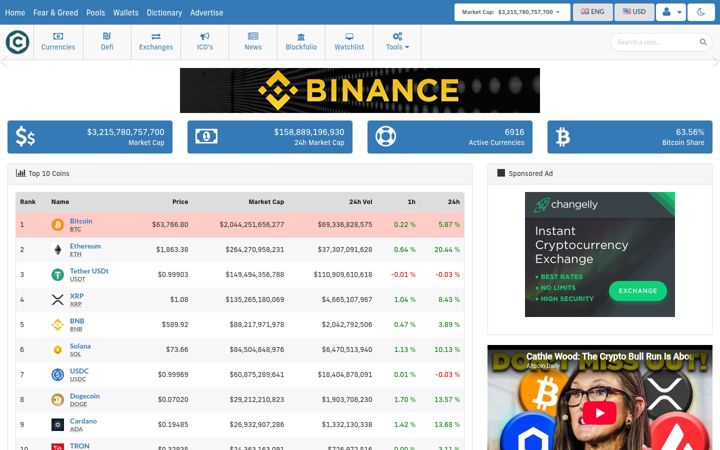Open the Tether USDt link
The image size is (720, 450).
click(x=89, y=271)
